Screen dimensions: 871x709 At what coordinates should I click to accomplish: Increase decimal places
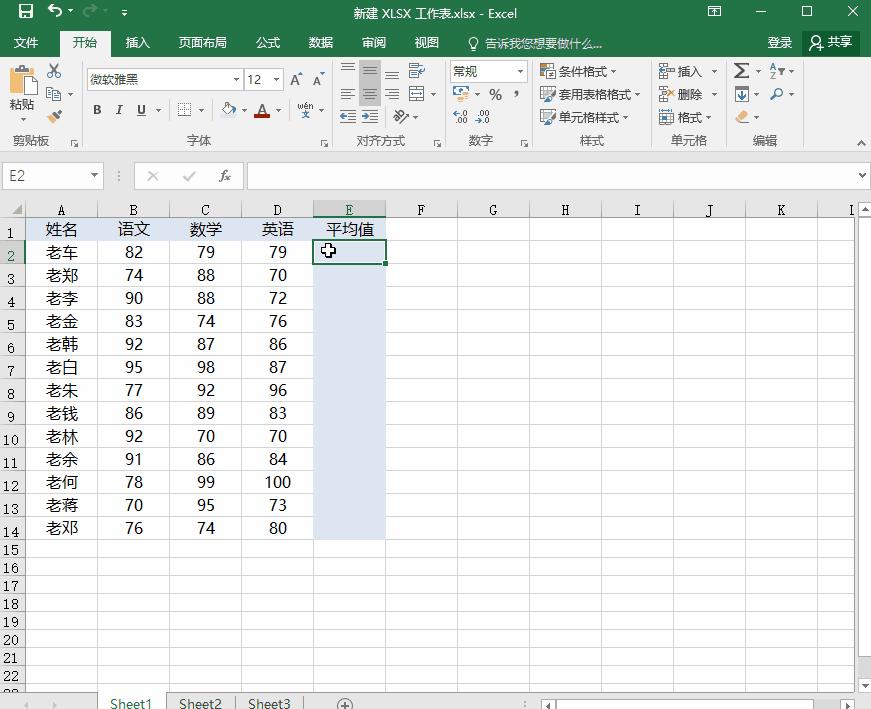[460, 117]
